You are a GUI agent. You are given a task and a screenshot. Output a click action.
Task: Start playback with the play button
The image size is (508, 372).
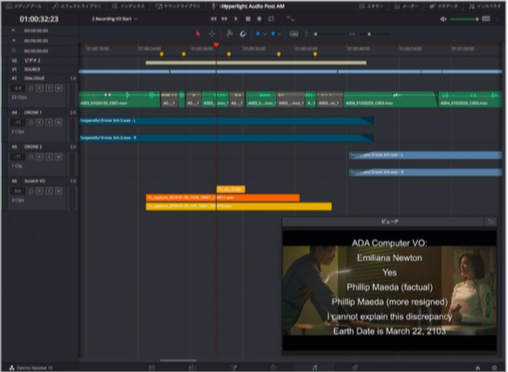[236, 19]
